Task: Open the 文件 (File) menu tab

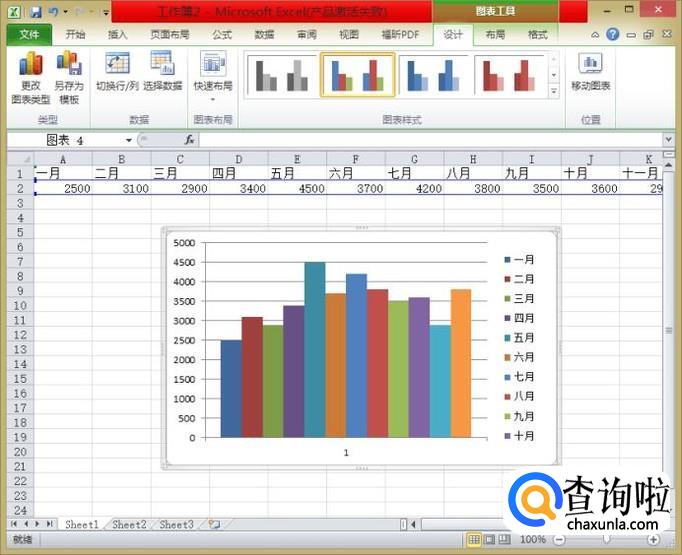Action: click(30, 34)
